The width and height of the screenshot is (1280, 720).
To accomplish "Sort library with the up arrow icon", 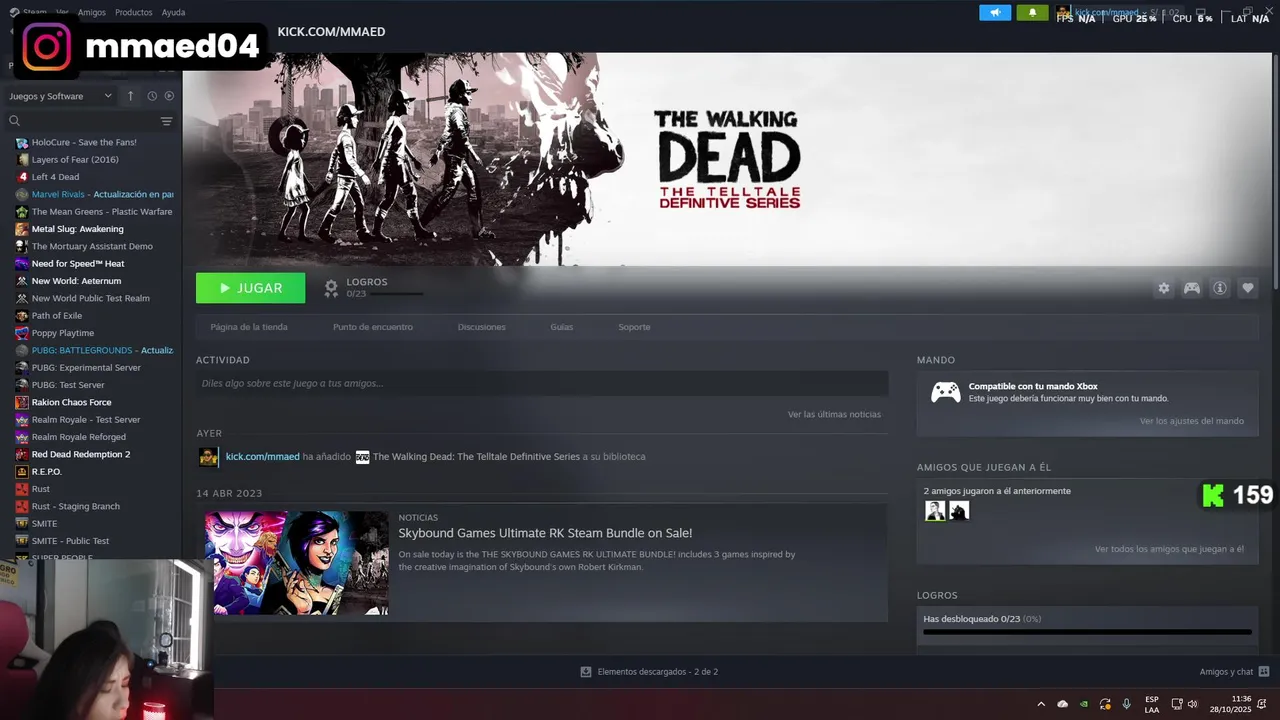I will [x=130, y=96].
